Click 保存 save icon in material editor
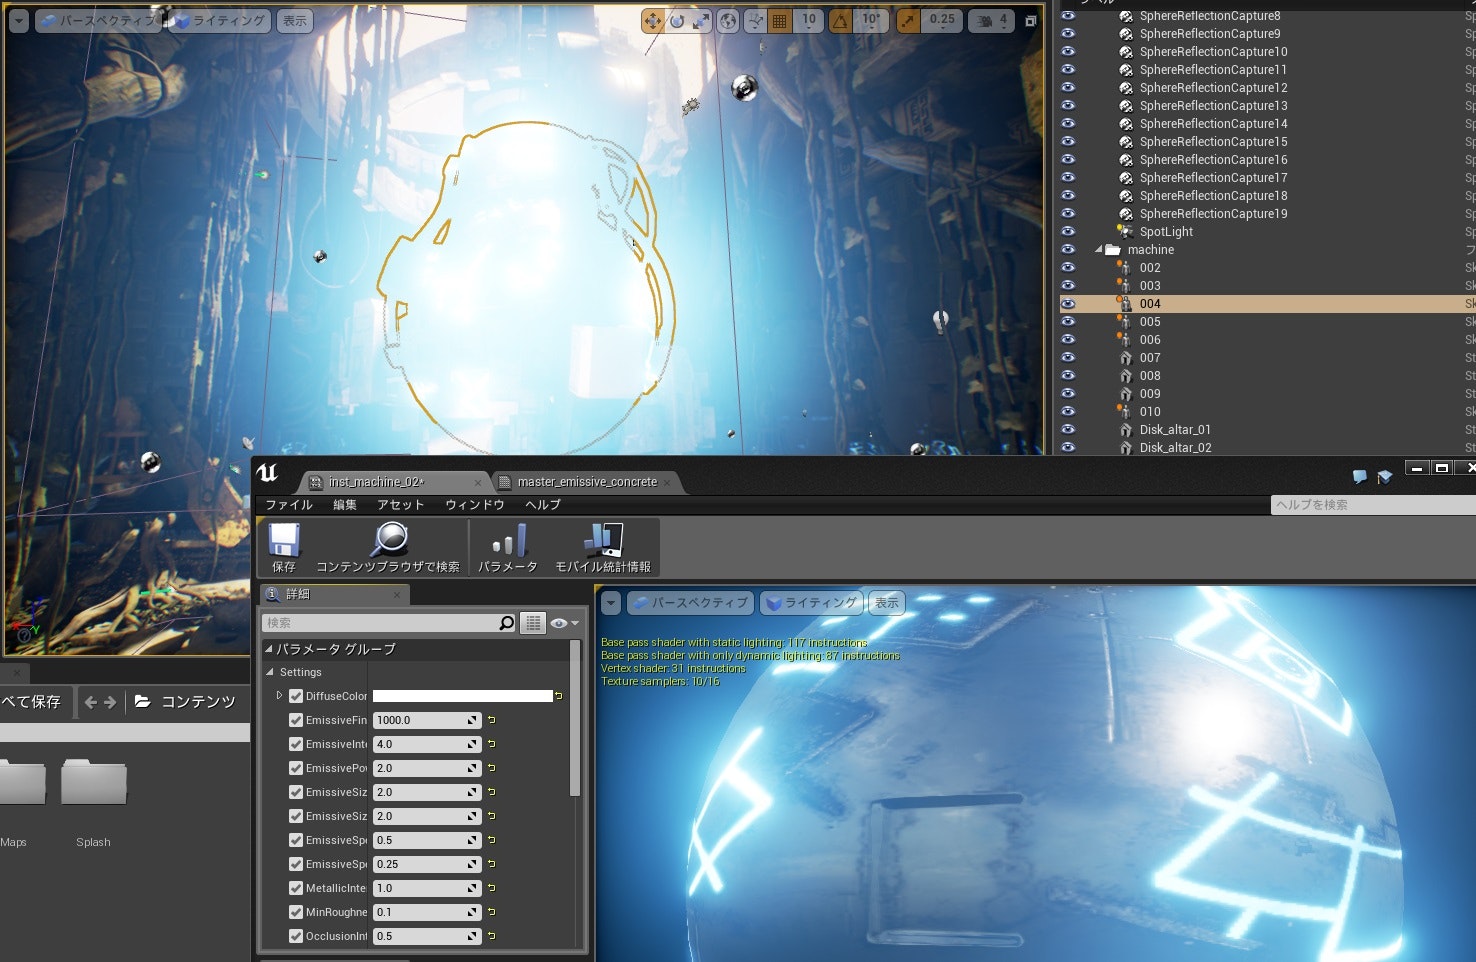The image size is (1476, 962). pyautogui.click(x=284, y=547)
